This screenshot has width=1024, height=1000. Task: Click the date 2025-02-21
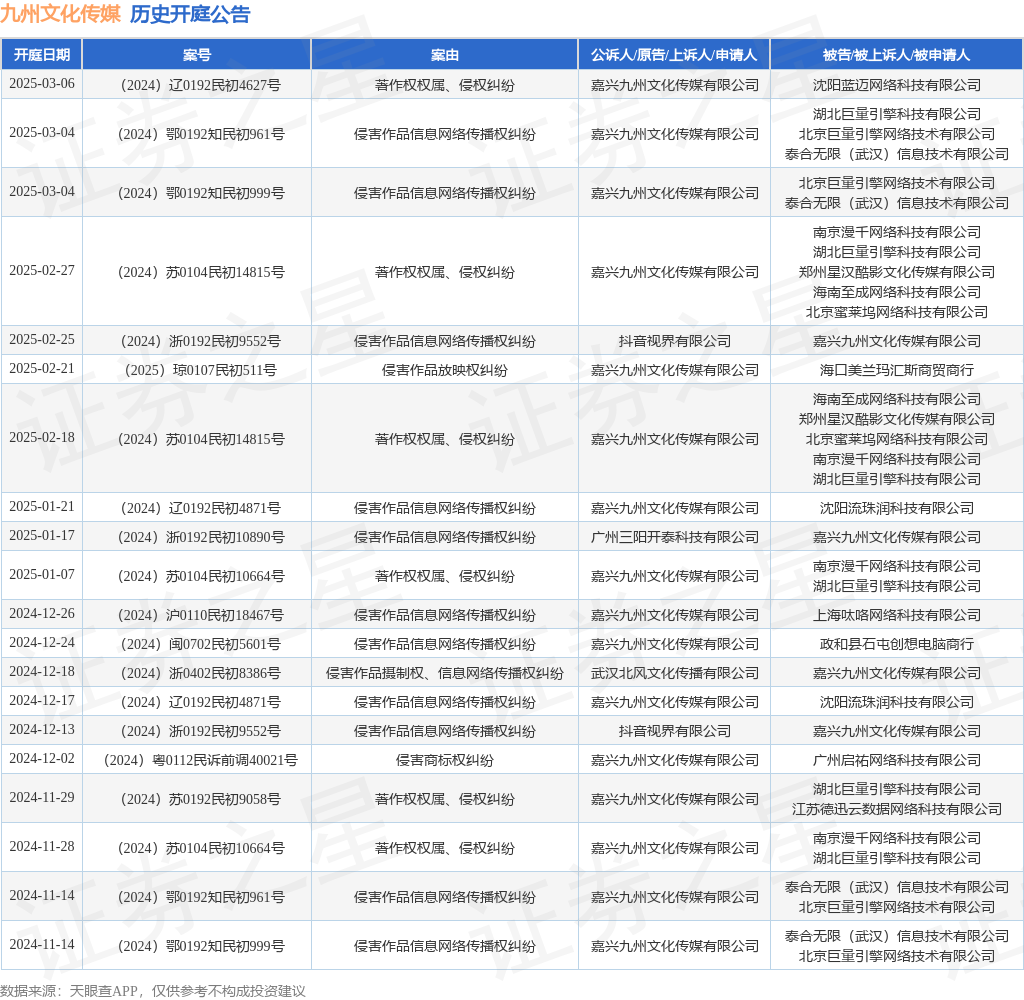pos(42,368)
